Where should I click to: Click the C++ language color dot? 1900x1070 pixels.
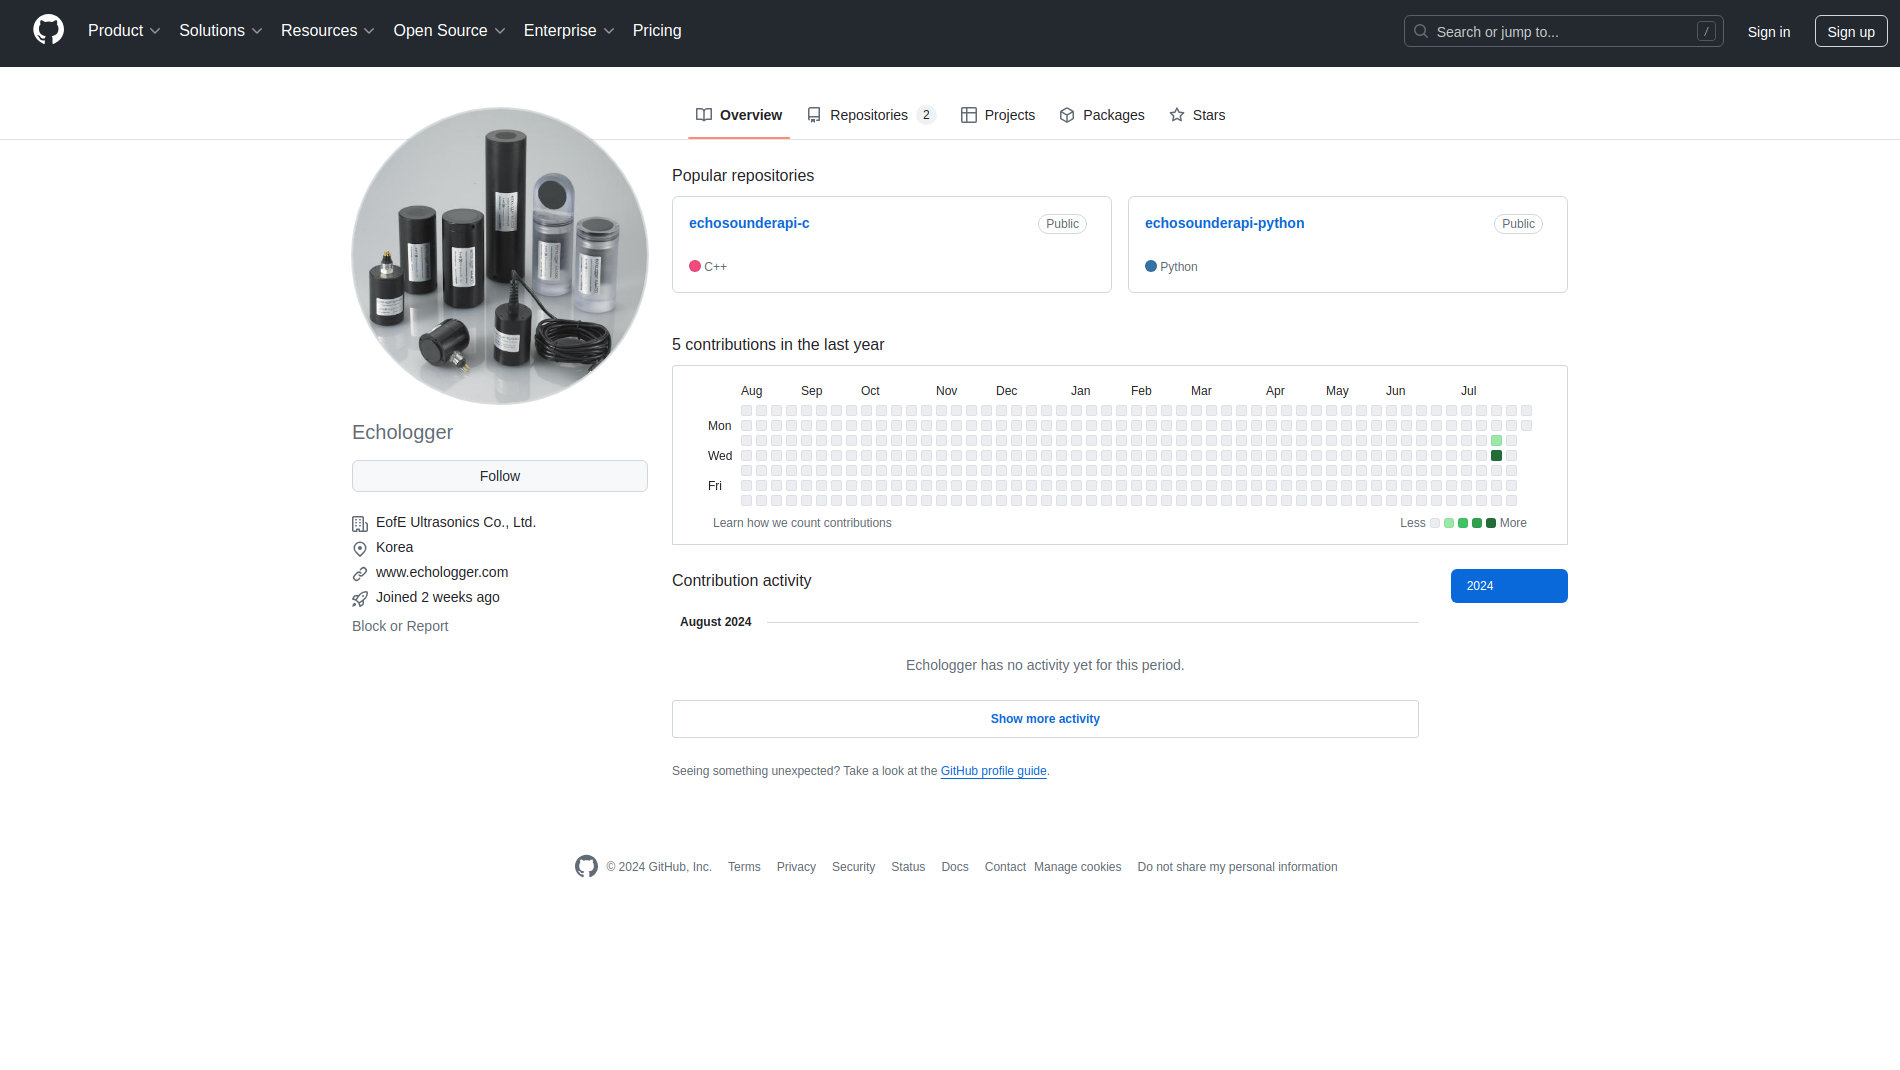[695, 266]
